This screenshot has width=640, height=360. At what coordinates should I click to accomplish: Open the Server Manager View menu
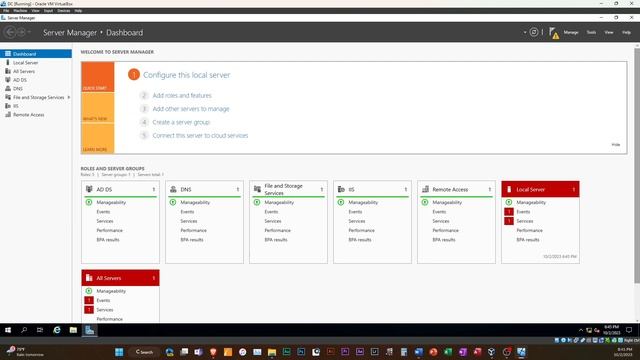coord(609,32)
